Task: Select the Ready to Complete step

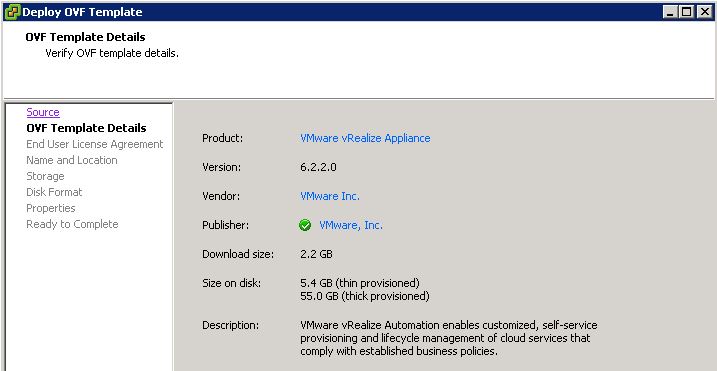Action: 72,224
